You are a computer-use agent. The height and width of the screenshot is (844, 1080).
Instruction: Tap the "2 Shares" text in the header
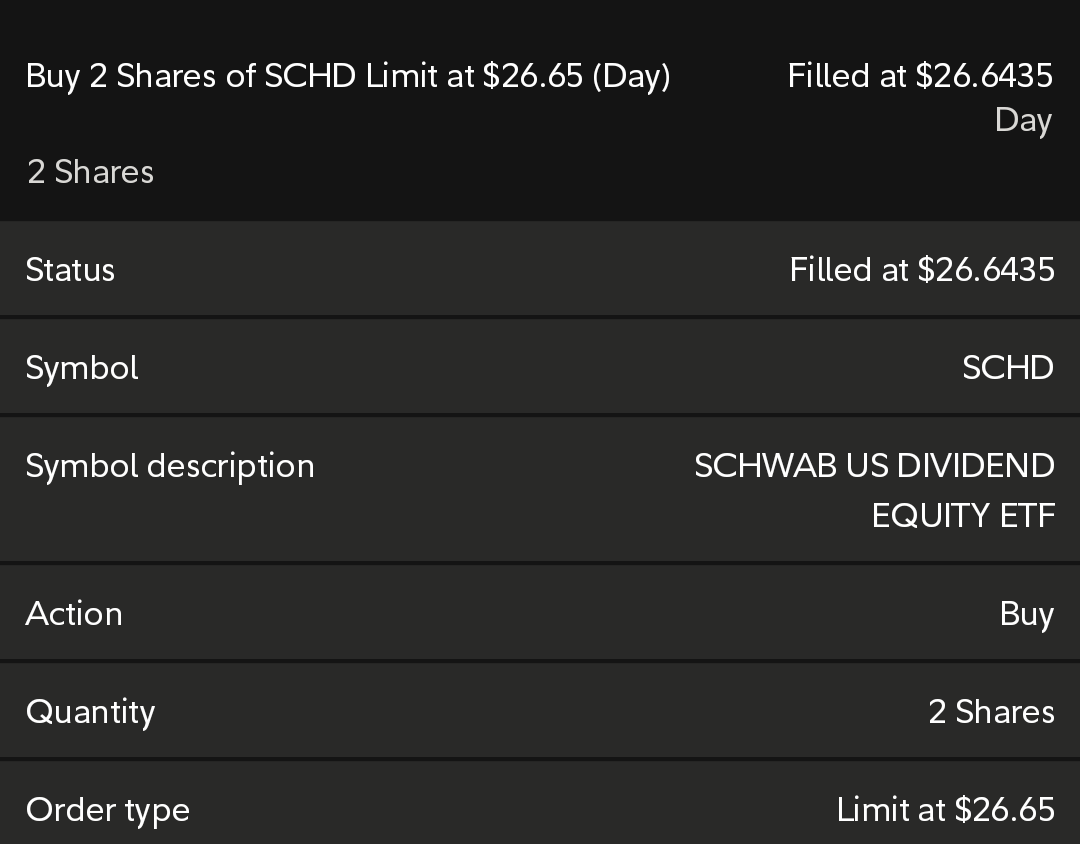pyautogui.click(x=90, y=172)
